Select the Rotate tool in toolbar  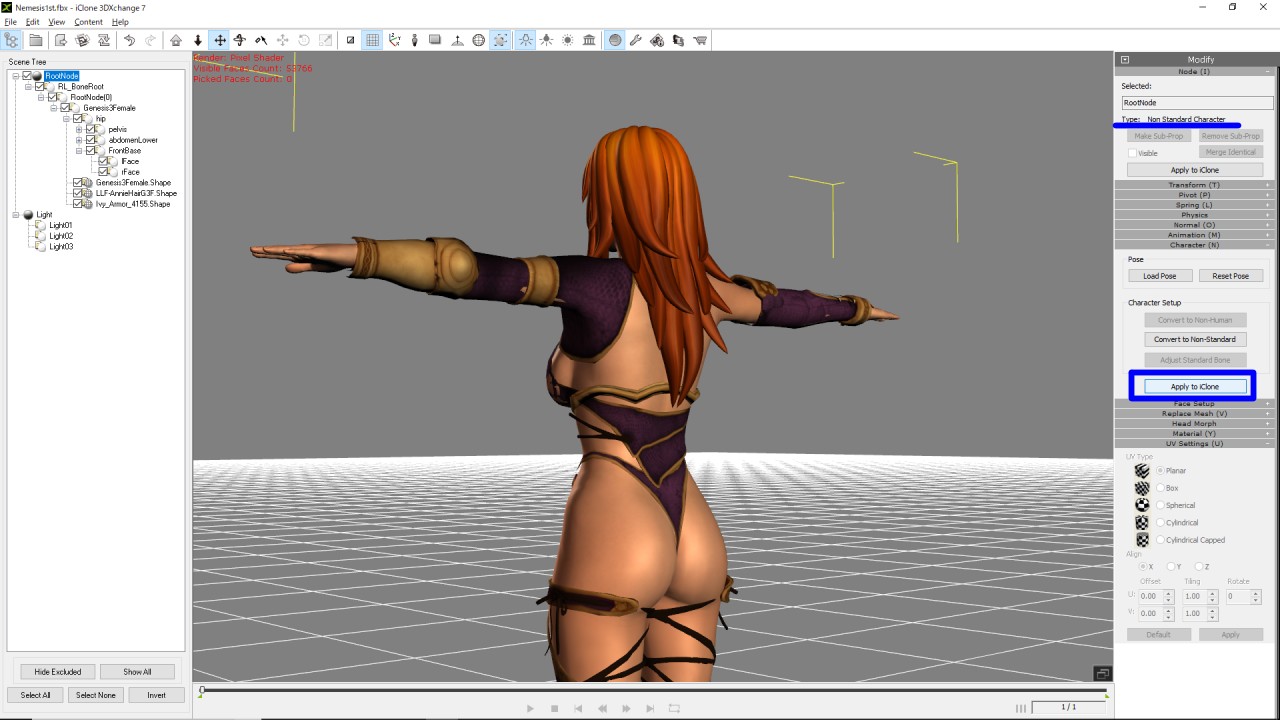click(240, 40)
